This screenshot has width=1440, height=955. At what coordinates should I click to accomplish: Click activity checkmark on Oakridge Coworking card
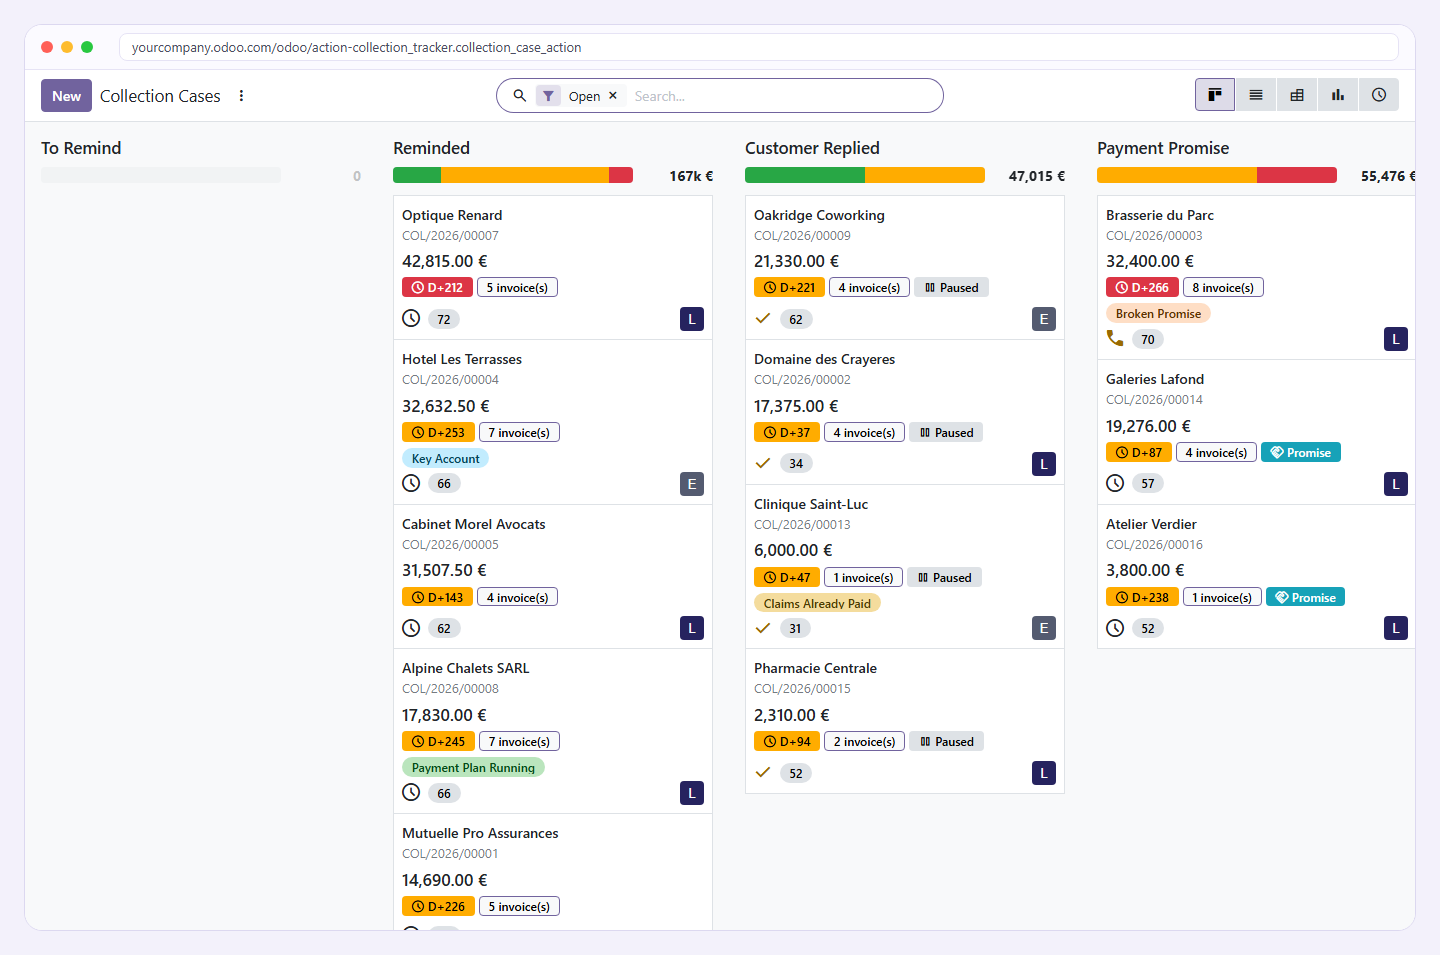coord(763,318)
